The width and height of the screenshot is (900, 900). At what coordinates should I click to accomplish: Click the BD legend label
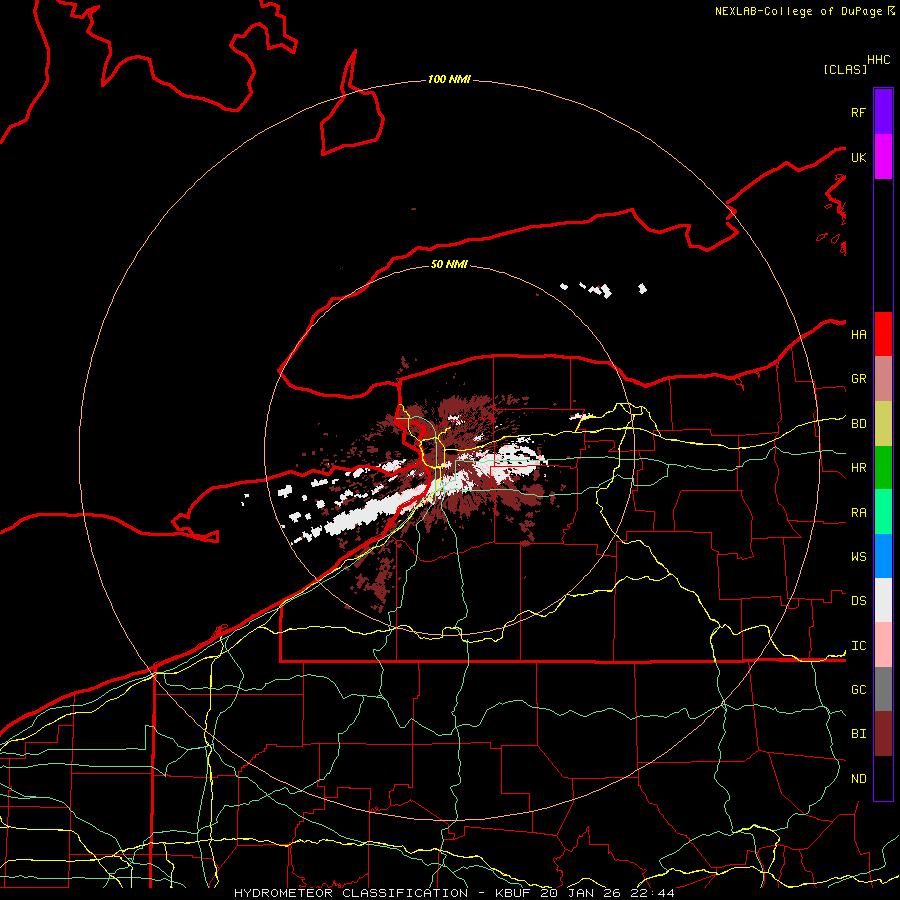(859, 424)
